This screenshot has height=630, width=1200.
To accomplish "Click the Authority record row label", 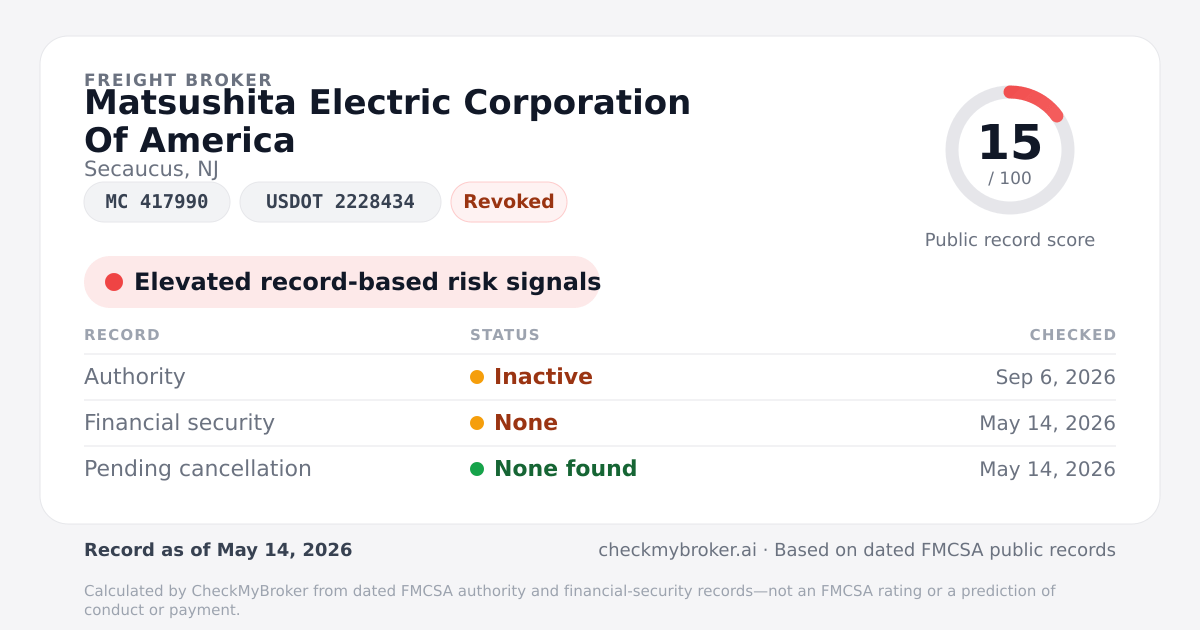I will 135,377.
